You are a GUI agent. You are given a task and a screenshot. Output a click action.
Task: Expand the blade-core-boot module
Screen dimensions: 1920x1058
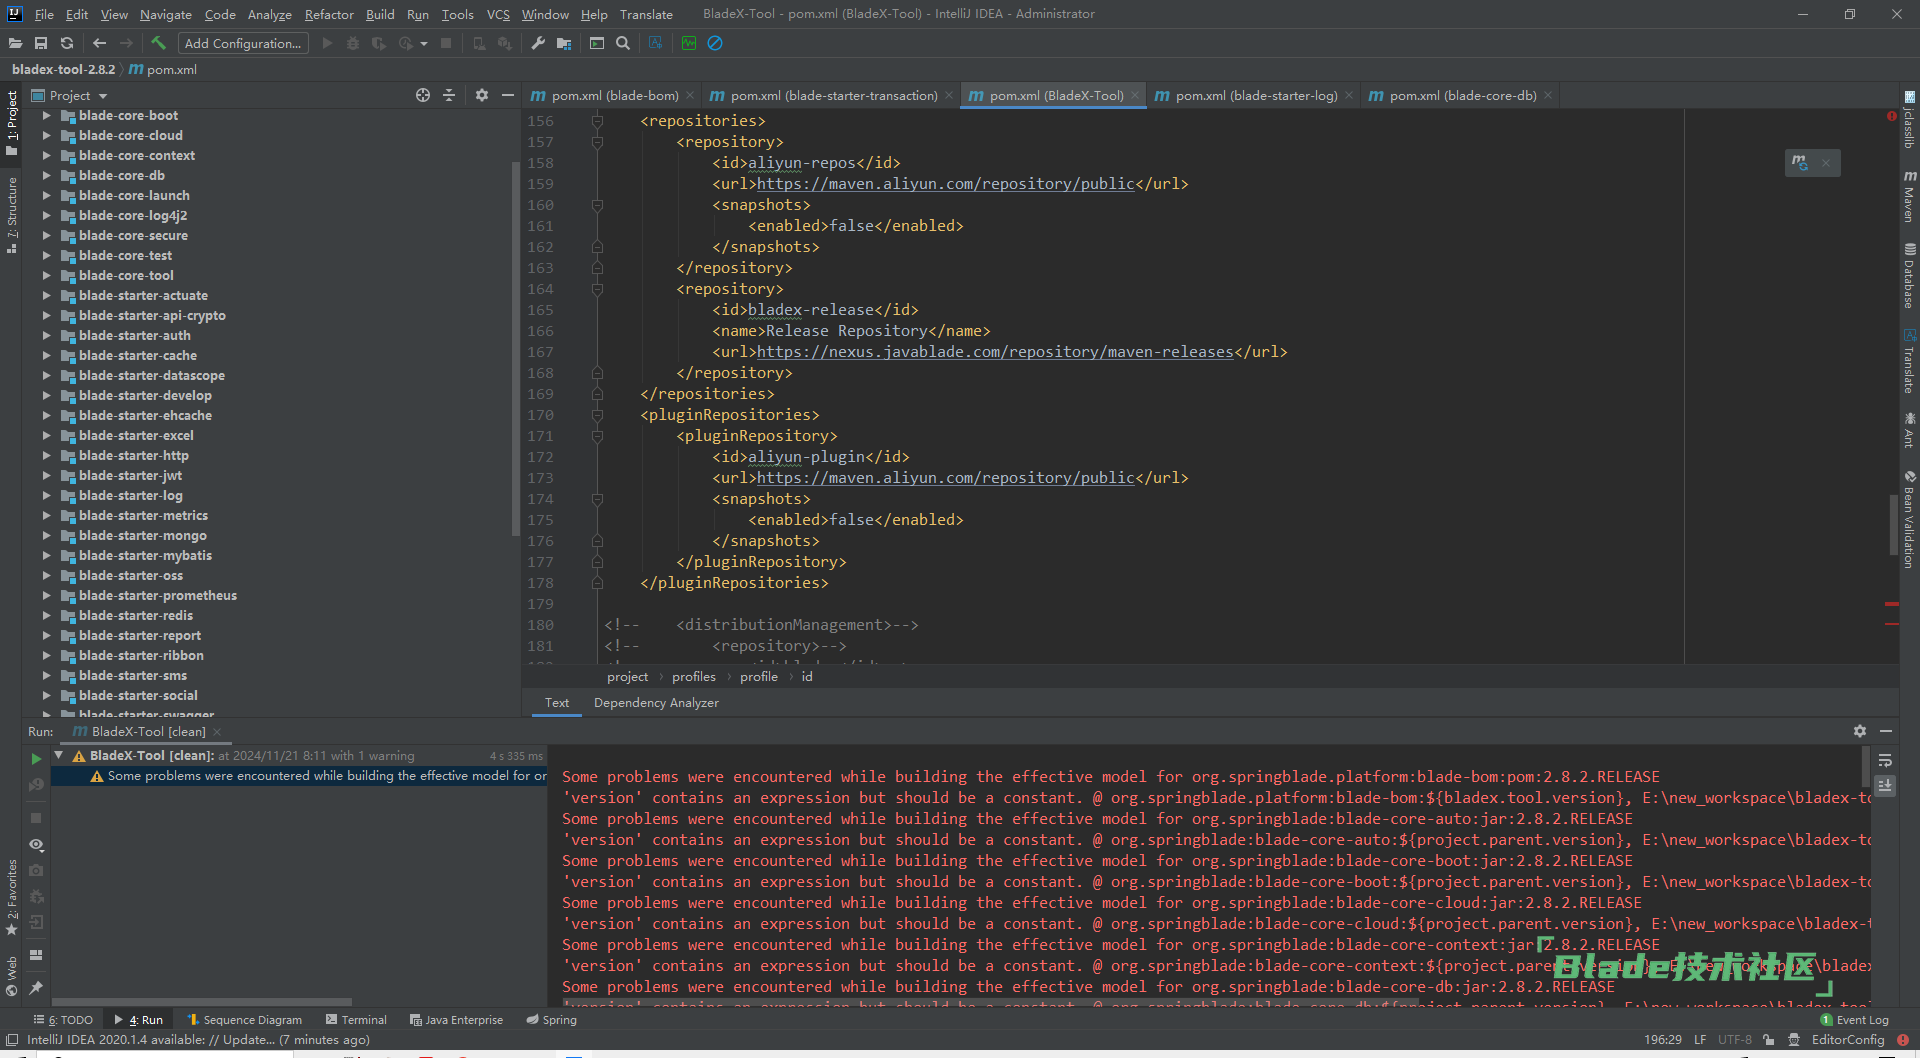tap(46, 115)
